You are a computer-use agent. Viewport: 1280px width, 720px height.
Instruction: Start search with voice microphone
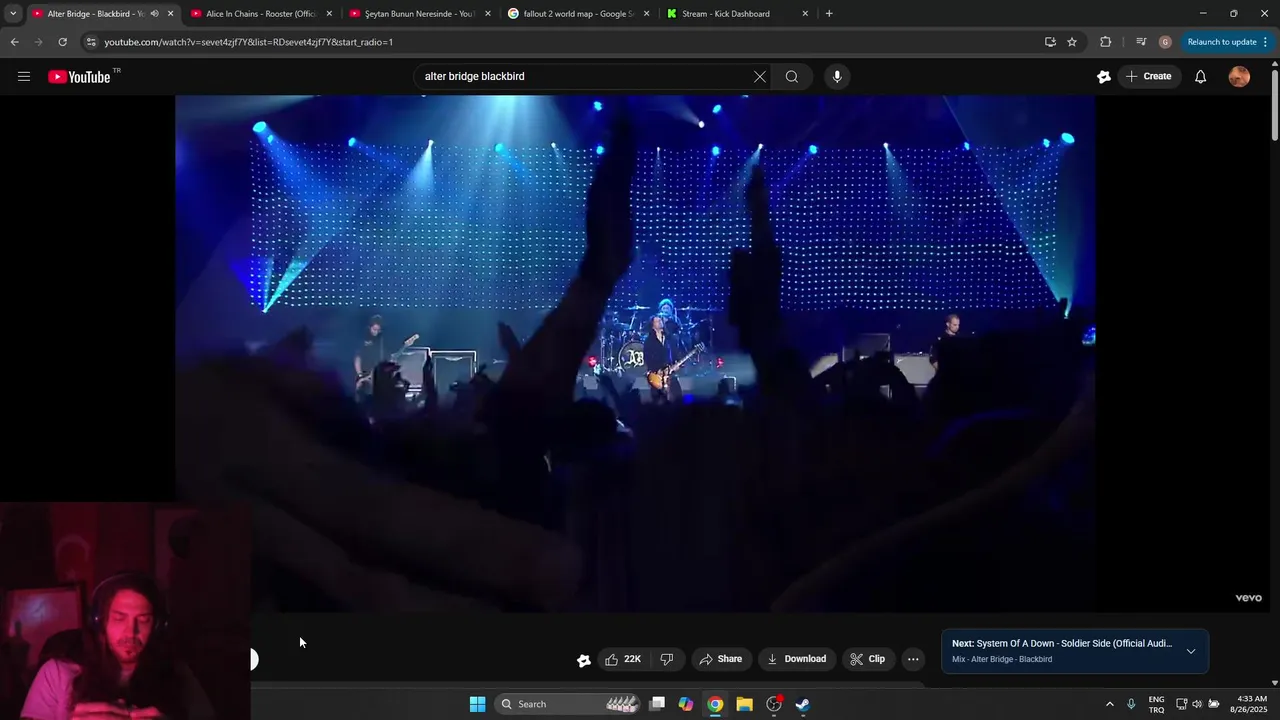(837, 76)
